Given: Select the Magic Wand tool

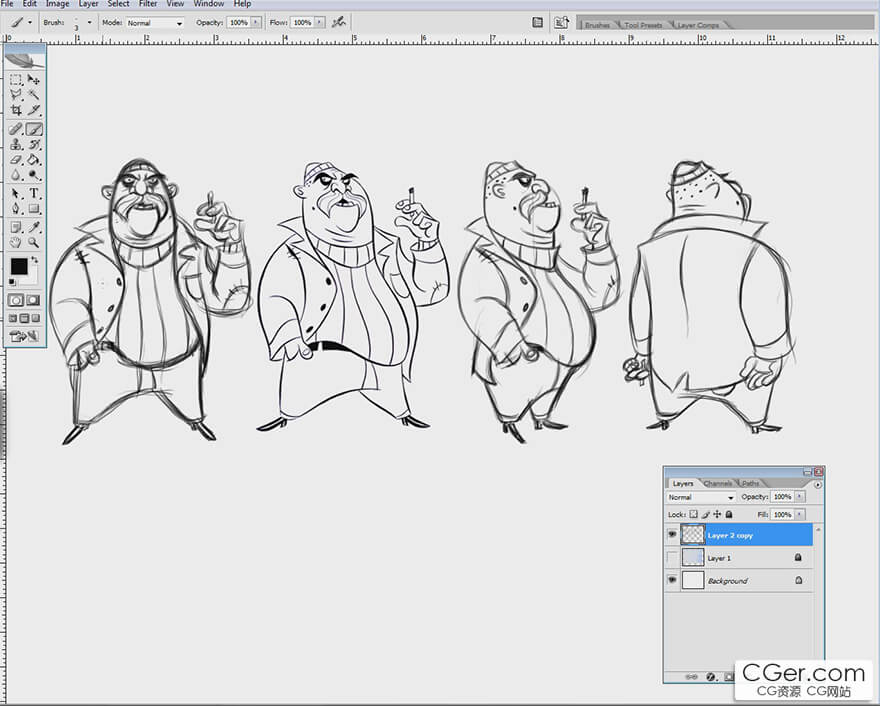Looking at the screenshot, I should [x=34, y=95].
